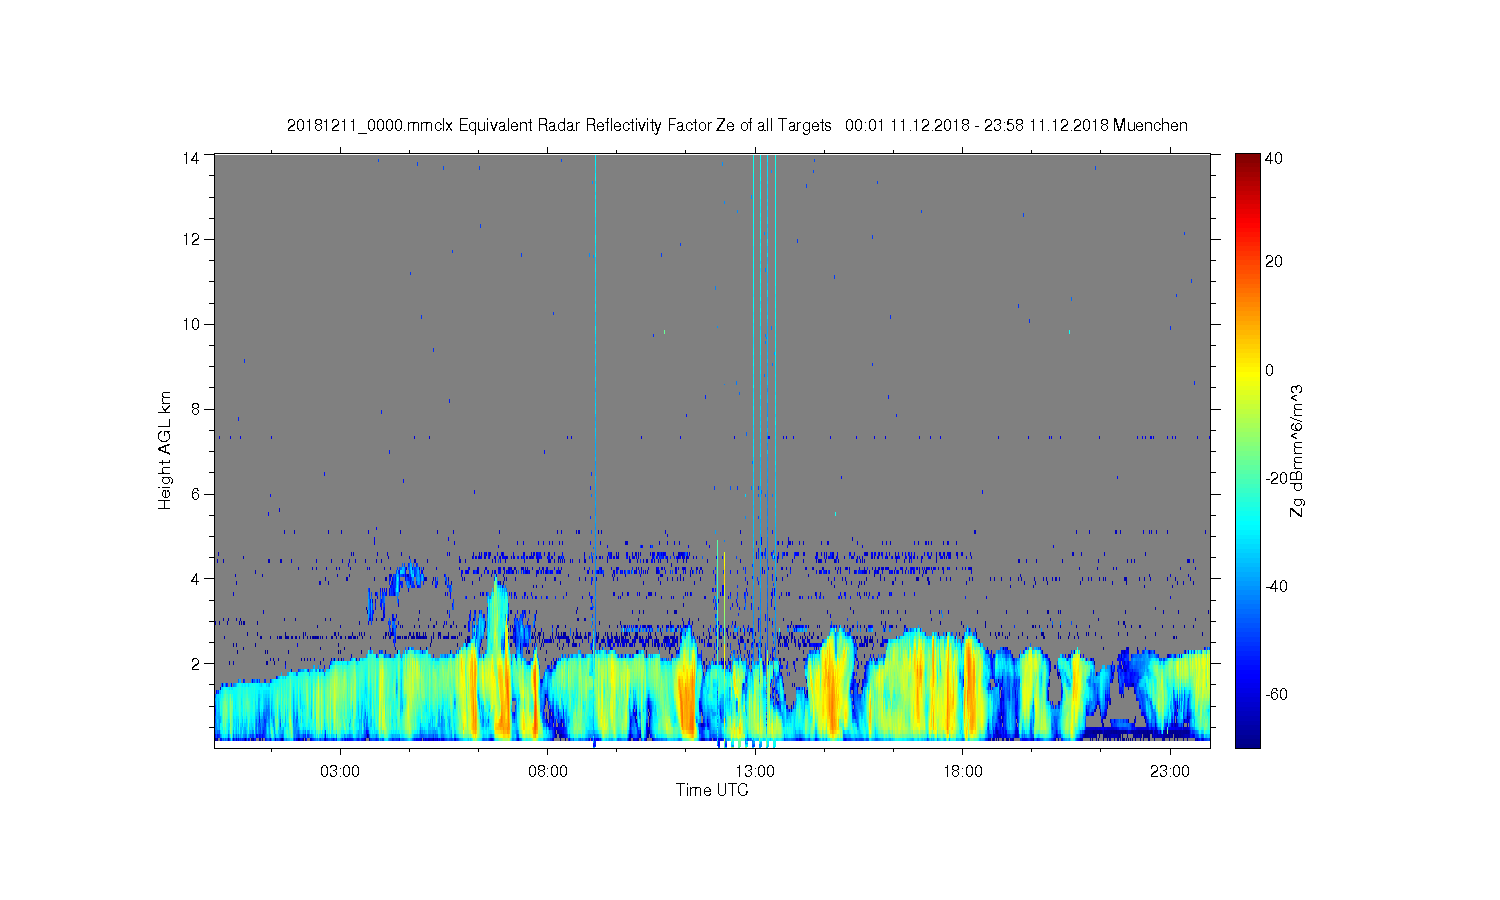Click the colorbar label '-20'
Image resolution: width=1500 pixels, height=900 pixels.
tap(1275, 478)
